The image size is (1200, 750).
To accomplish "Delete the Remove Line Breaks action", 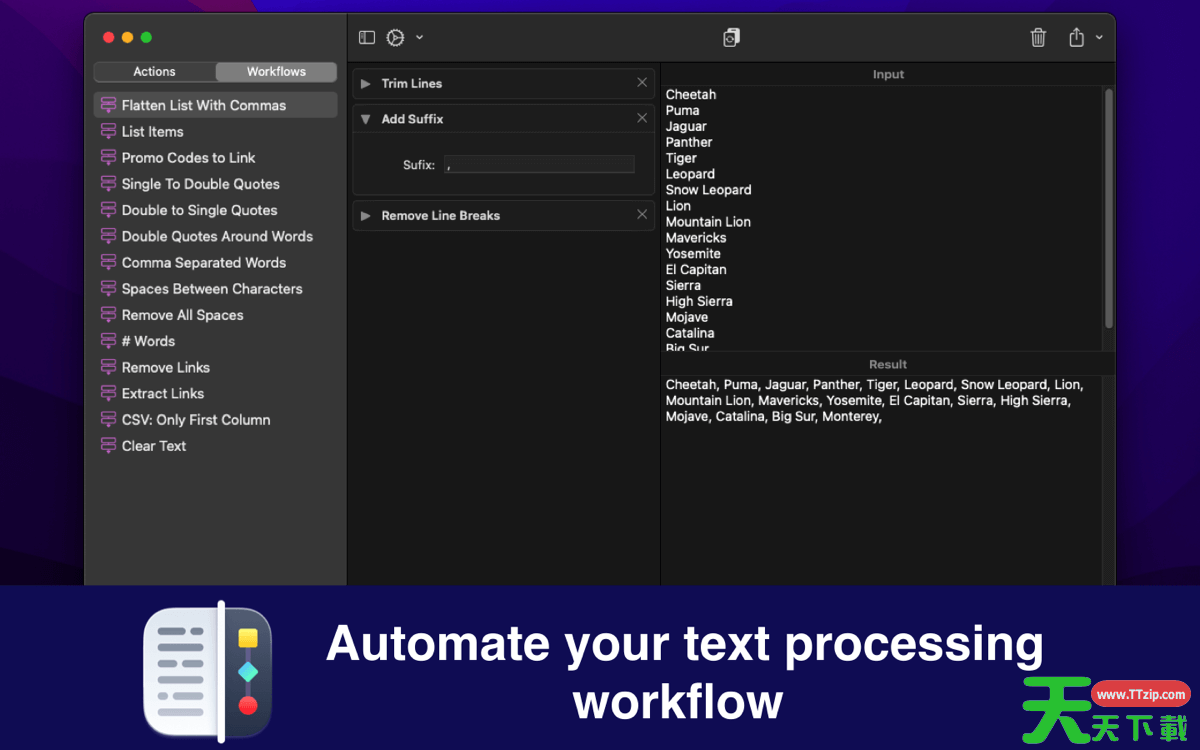I will [x=642, y=215].
